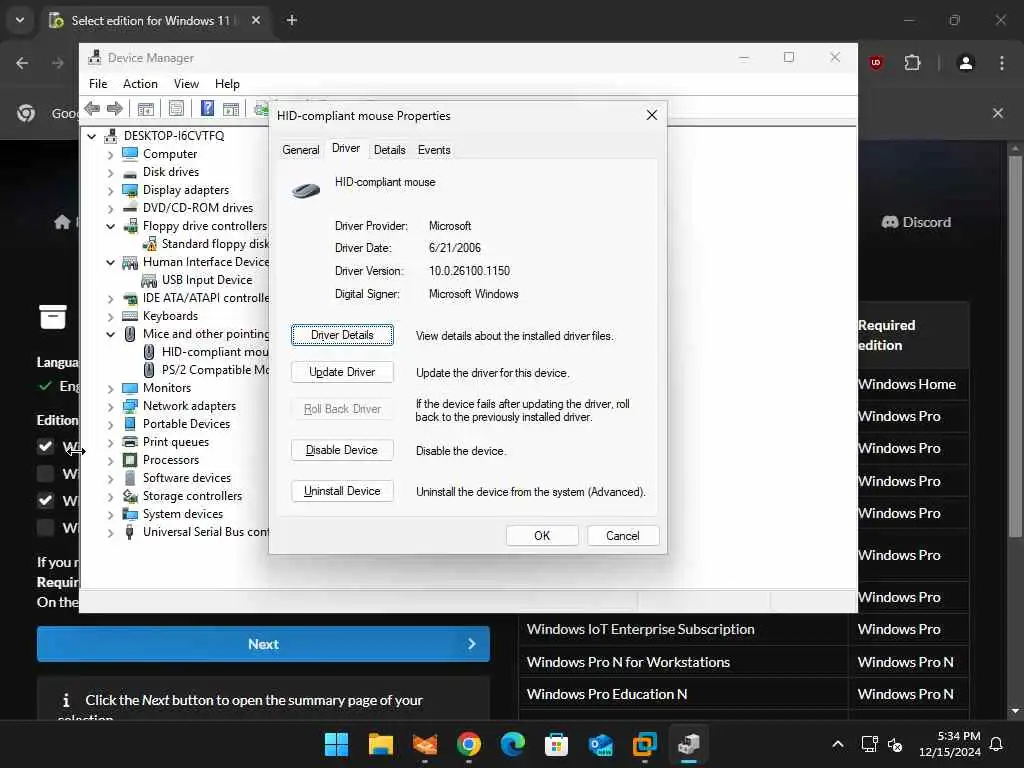The image size is (1024, 768).
Task: Click the taskbar clock showing 5:34 PM
Action: [950, 744]
